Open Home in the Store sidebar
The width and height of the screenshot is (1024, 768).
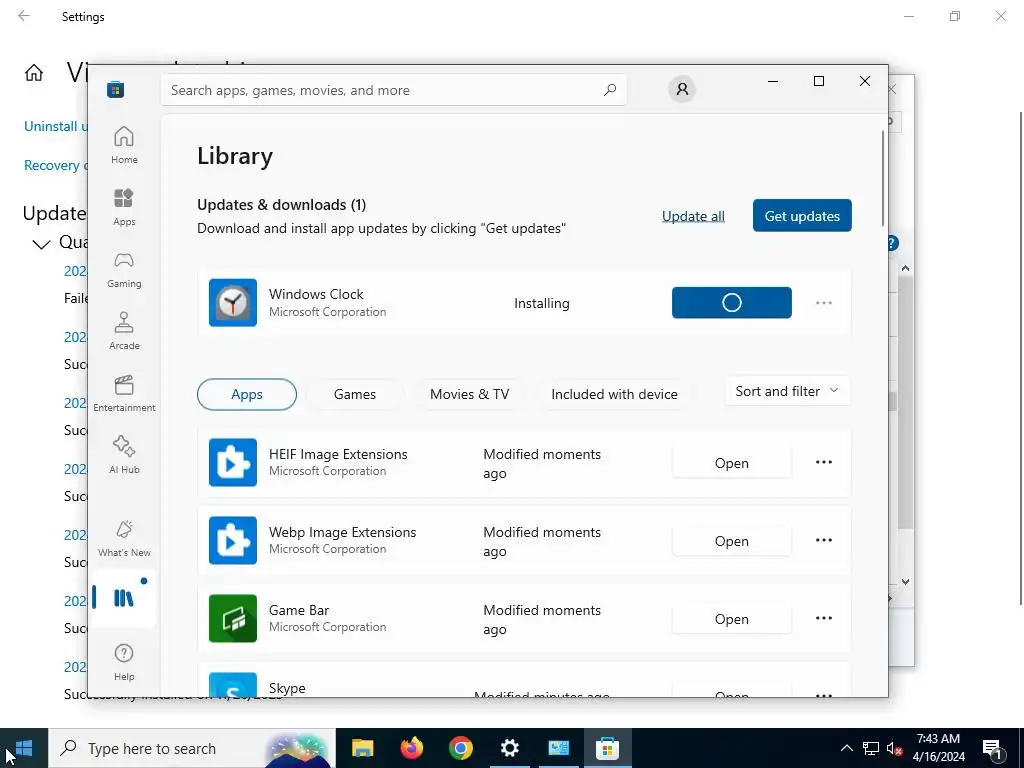pyautogui.click(x=124, y=145)
